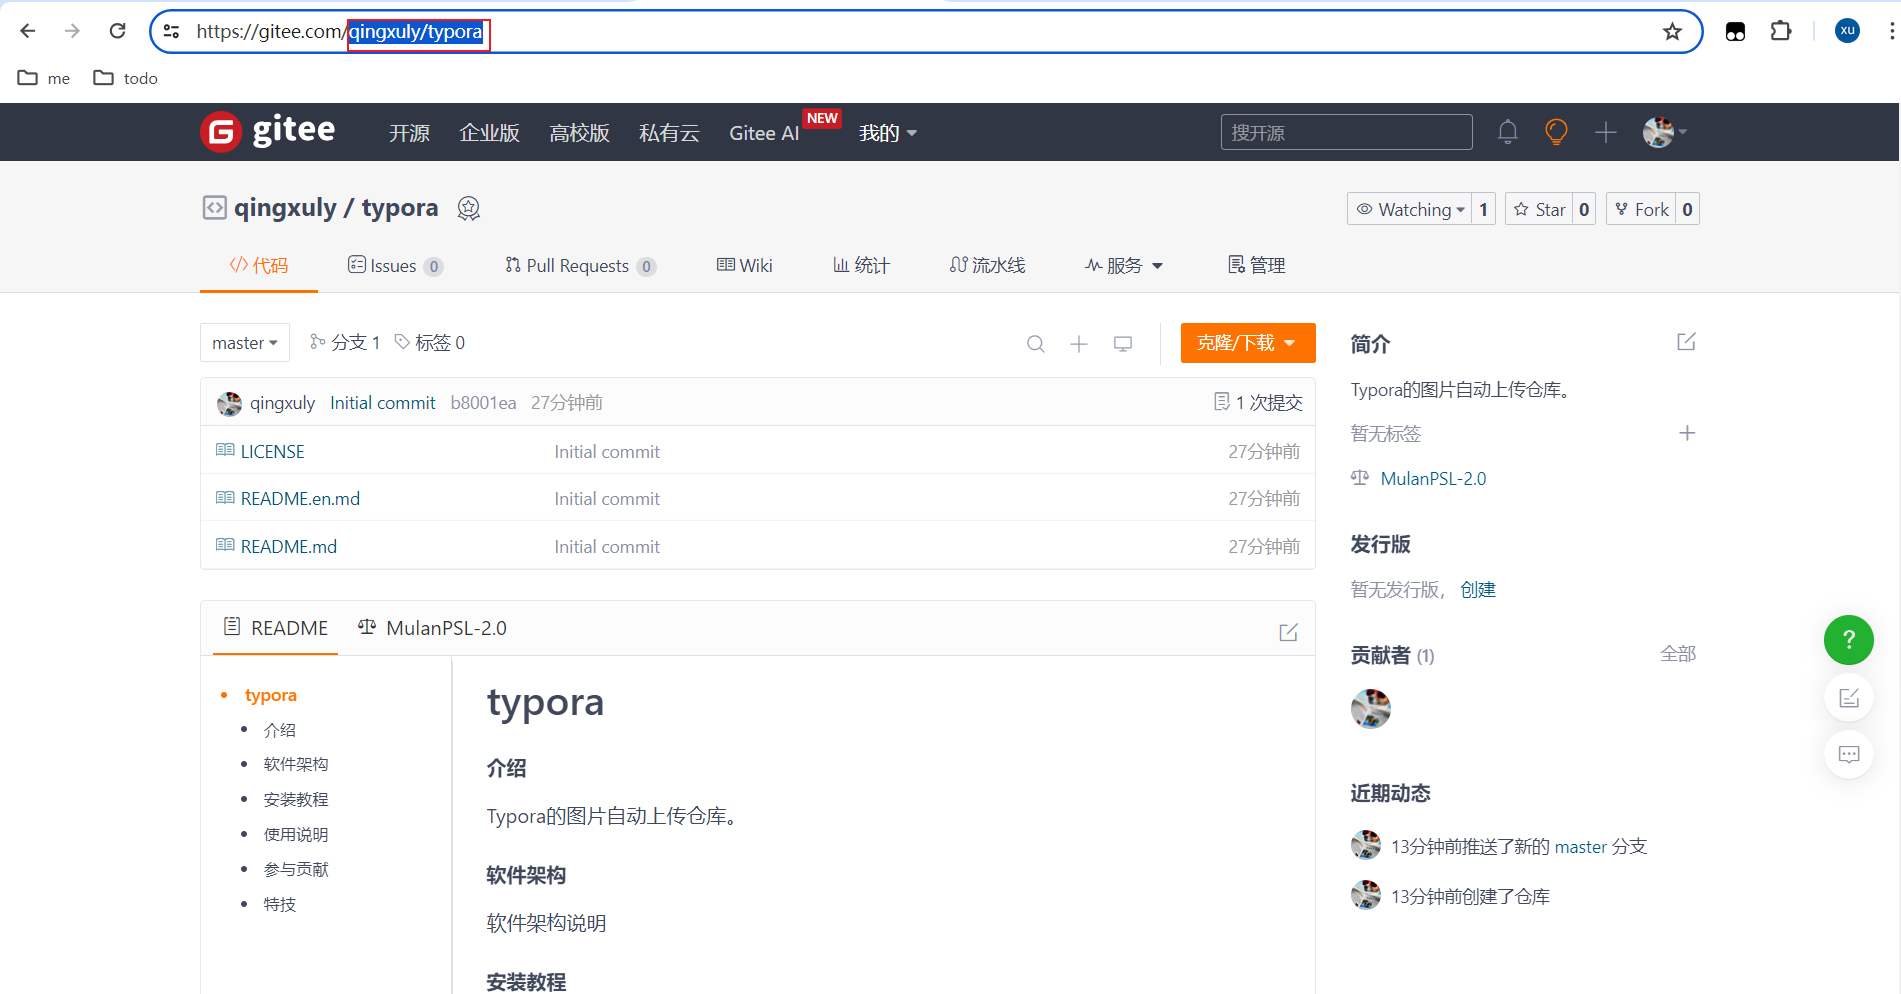Viewport: 1901px width, 994px height.
Task: Select the README tab
Action: 276,628
